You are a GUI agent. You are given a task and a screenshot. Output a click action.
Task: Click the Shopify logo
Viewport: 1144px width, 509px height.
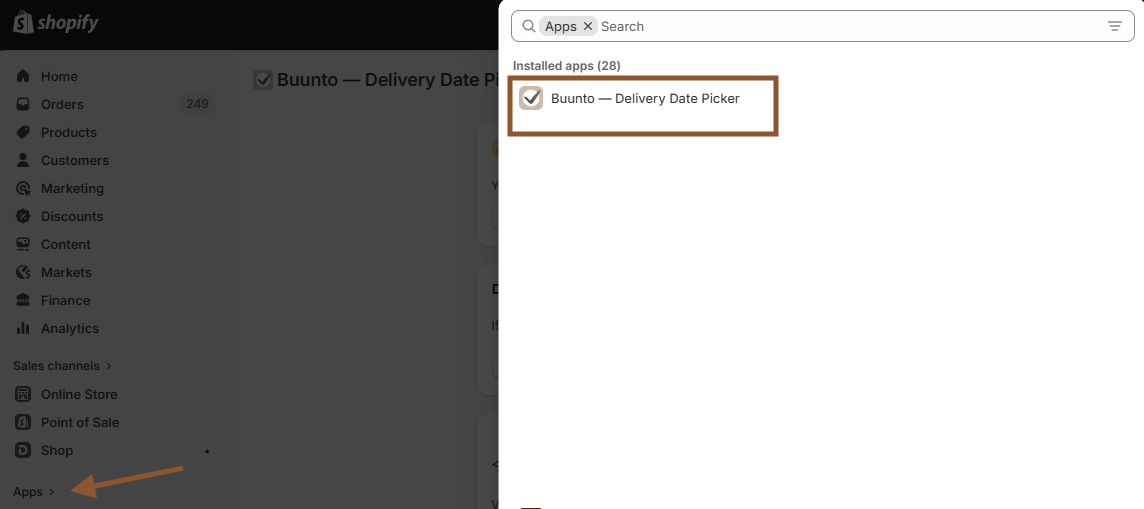pyautogui.click(x=55, y=23)
